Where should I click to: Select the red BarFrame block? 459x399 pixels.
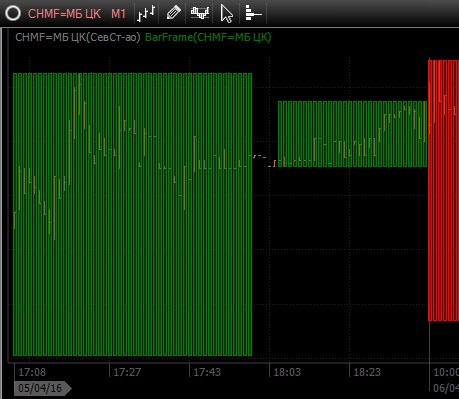(443, 190)
